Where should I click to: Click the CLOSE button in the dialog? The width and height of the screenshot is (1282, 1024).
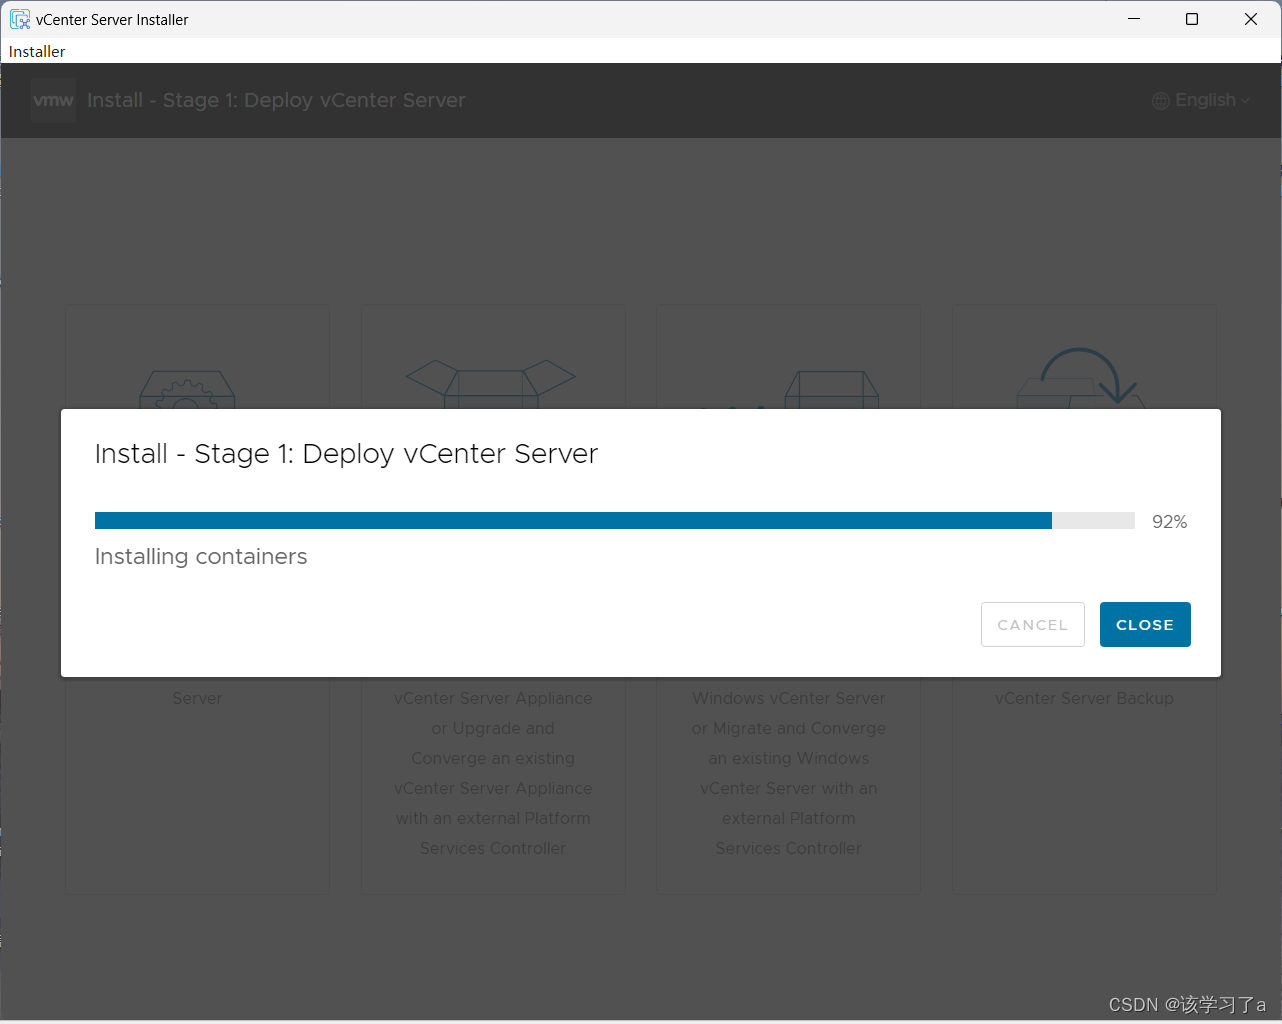pos(1145,624)
